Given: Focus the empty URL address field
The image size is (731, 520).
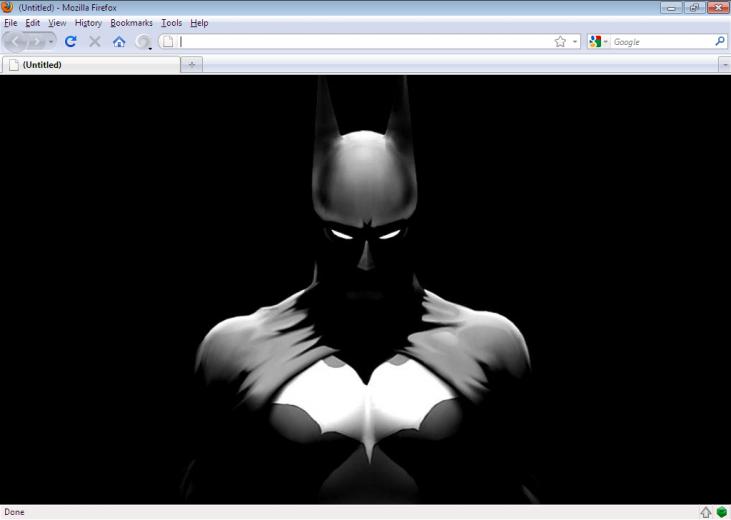Looking at the screenshot, I should click(364, 42).
